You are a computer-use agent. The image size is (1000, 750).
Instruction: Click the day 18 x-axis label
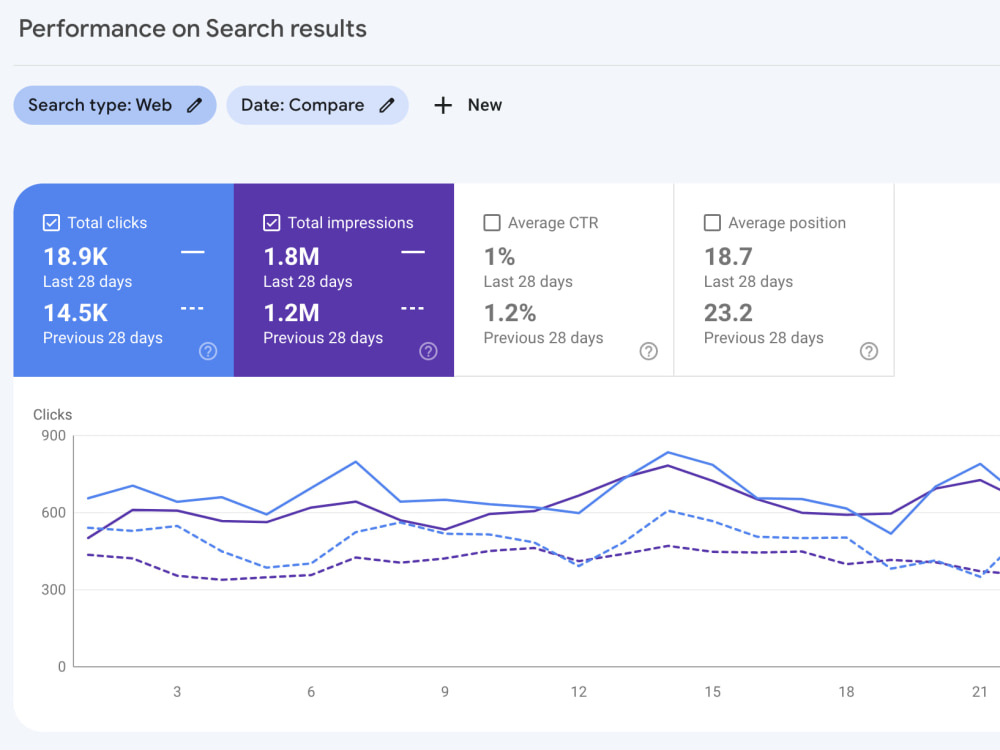846,692
